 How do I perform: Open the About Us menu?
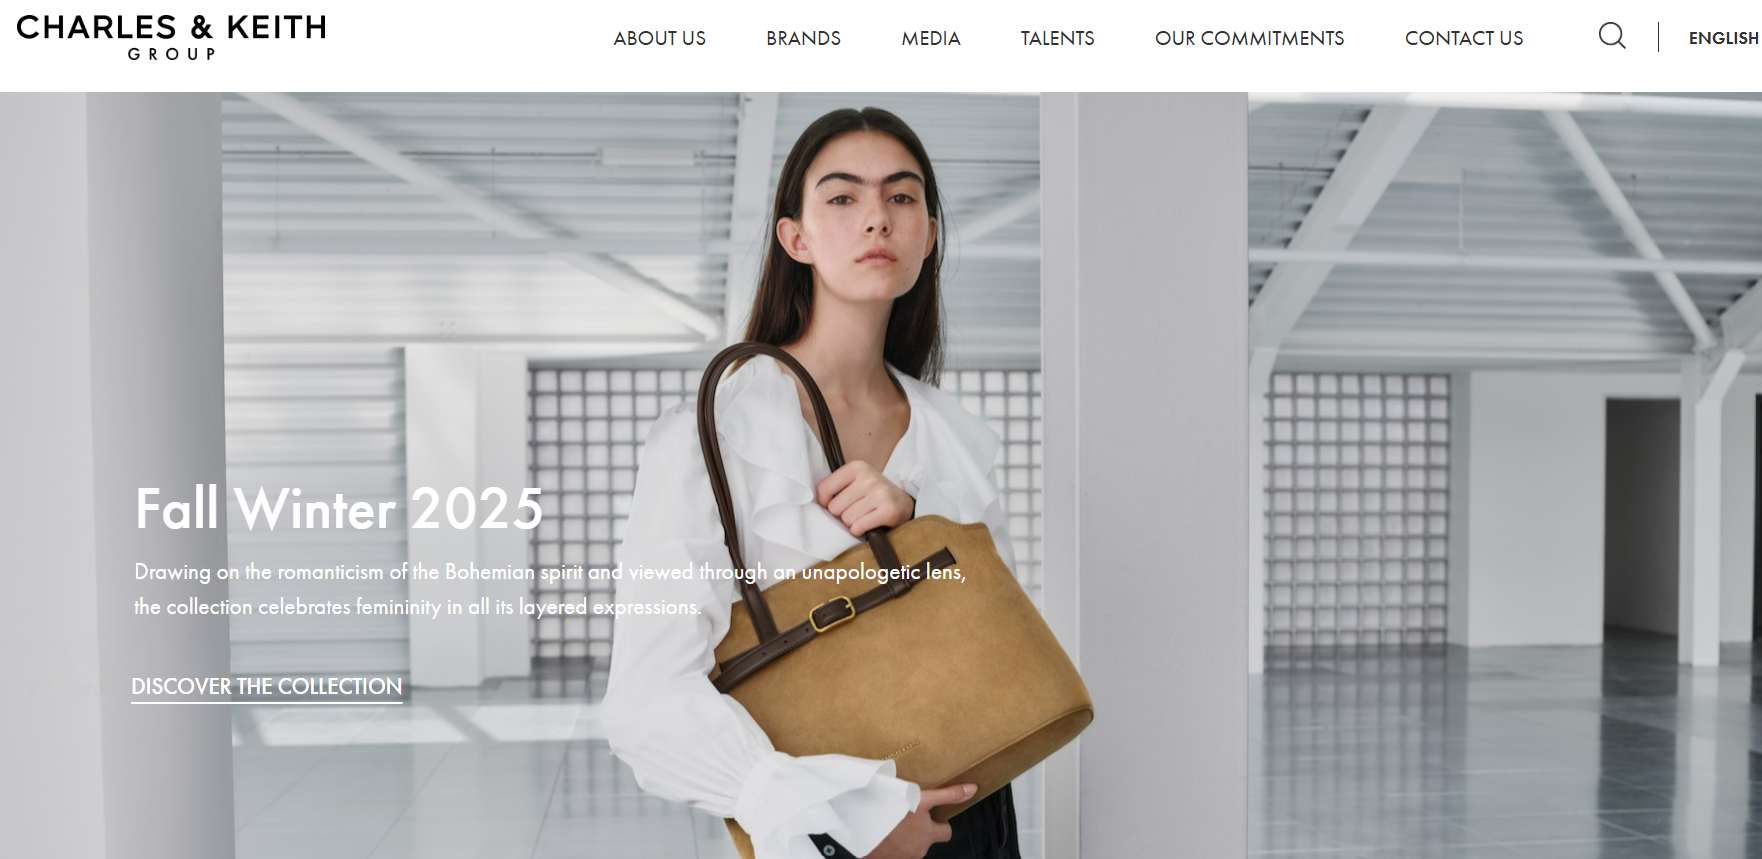click(x=660, y=38)
